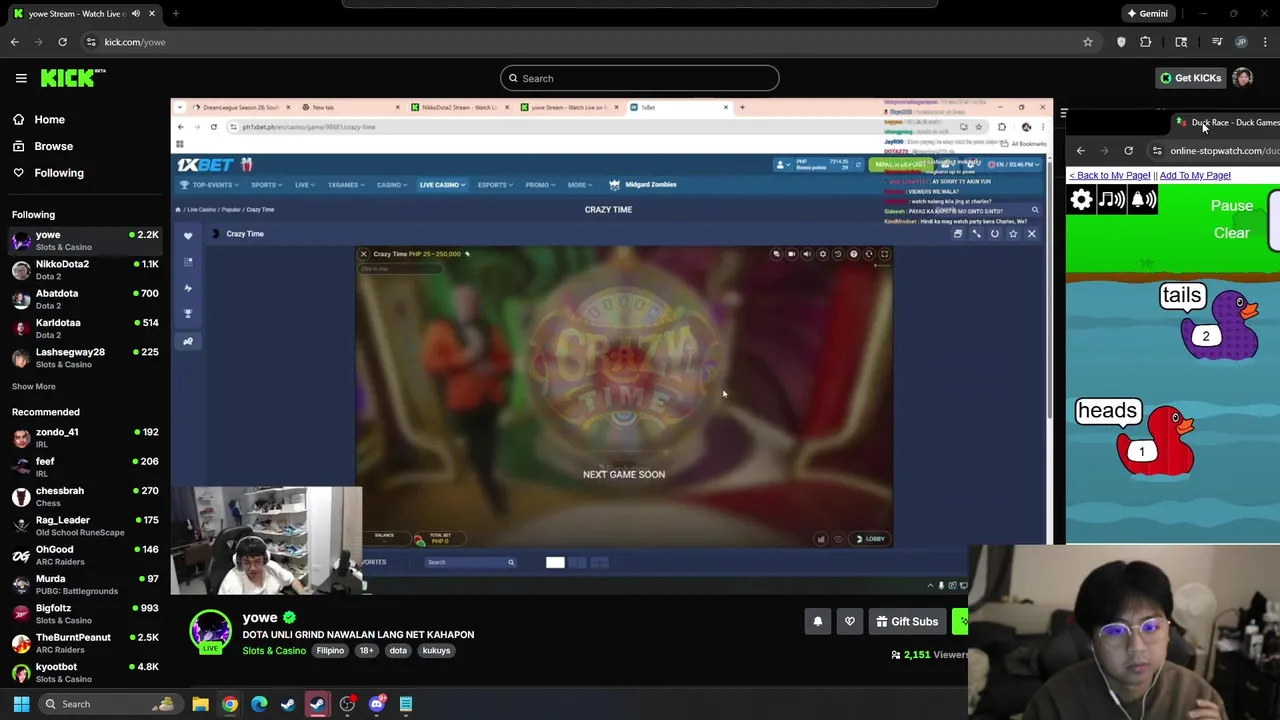
Task: Open LIVE CASINO dropdown in 1xBet
Action: tap(442, 185)
